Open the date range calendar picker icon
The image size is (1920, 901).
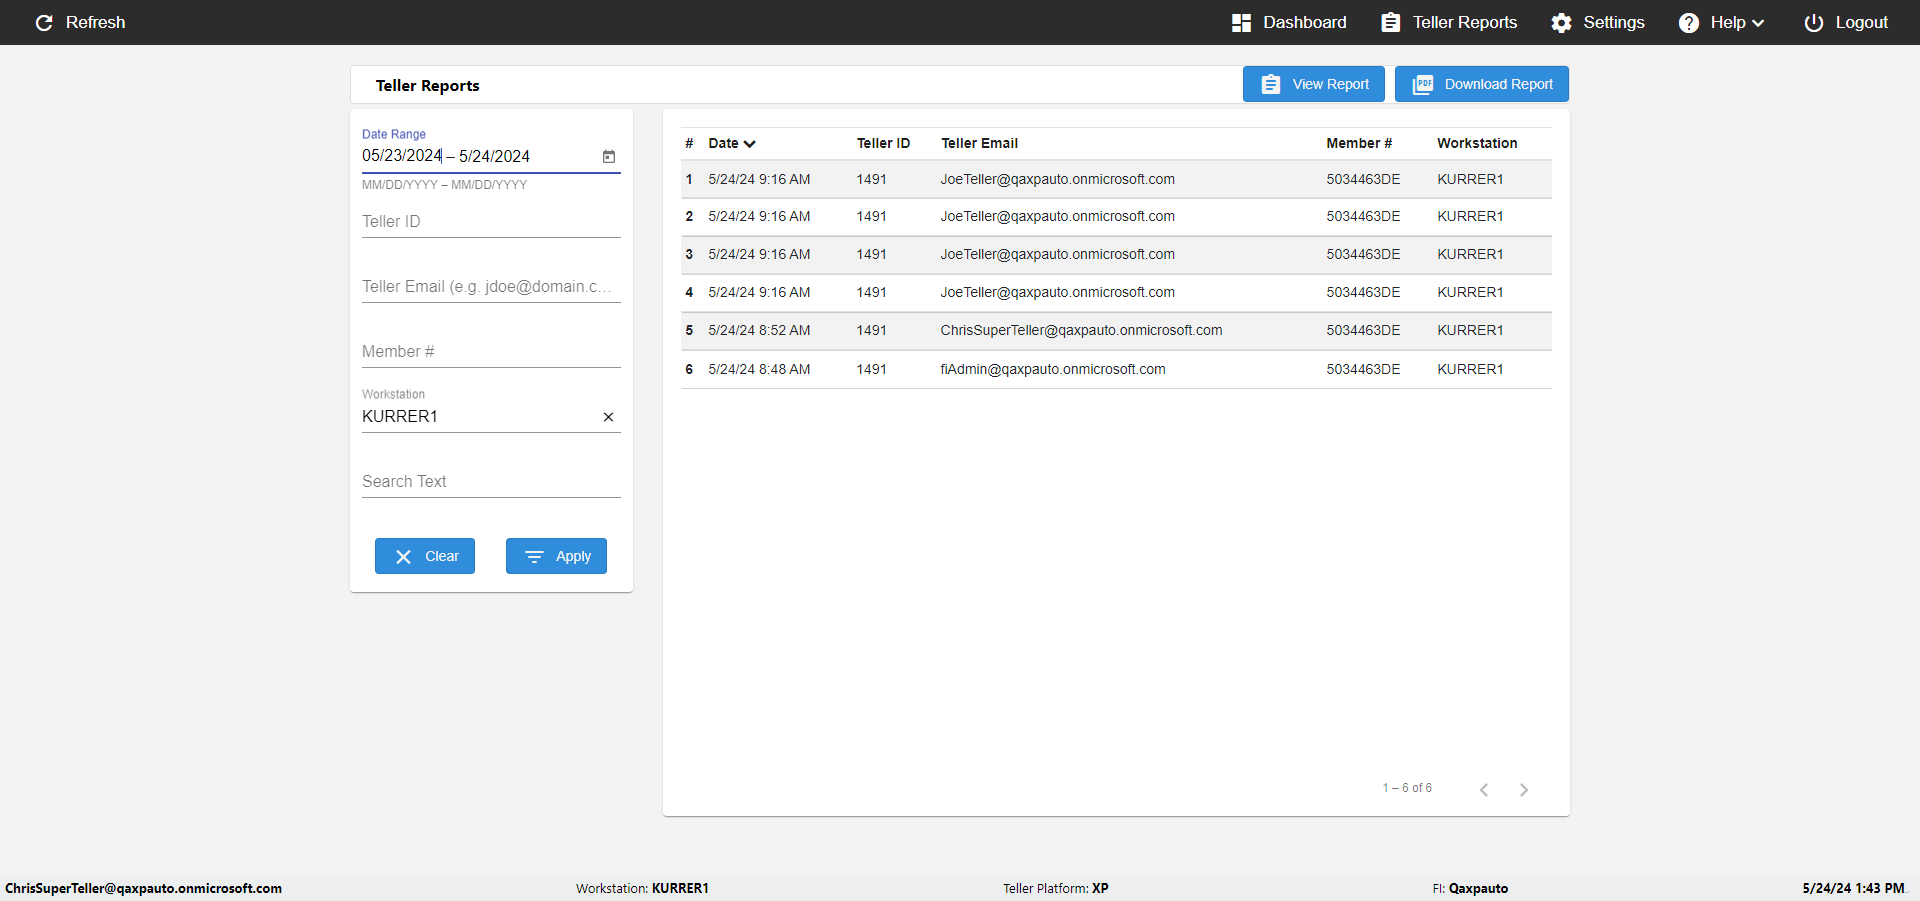609,156
